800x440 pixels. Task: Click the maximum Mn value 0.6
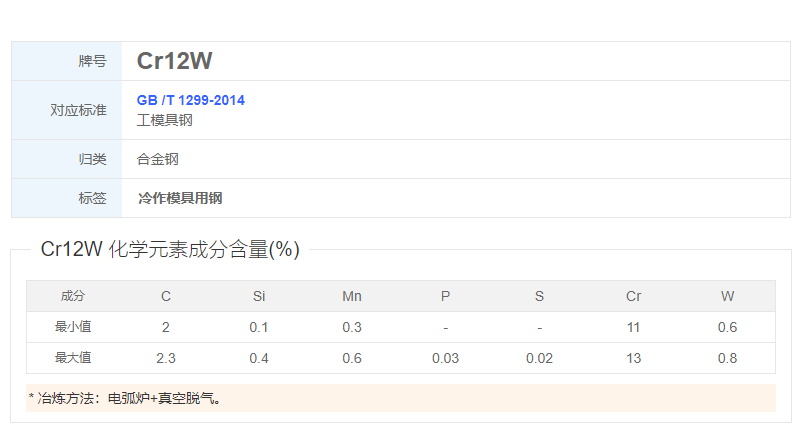[352, 358]
